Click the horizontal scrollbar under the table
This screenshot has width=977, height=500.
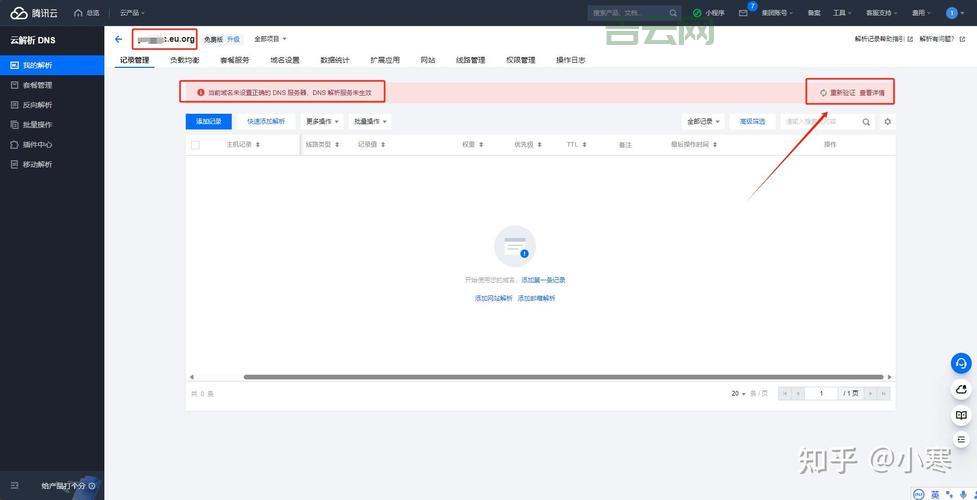(562, 377)
